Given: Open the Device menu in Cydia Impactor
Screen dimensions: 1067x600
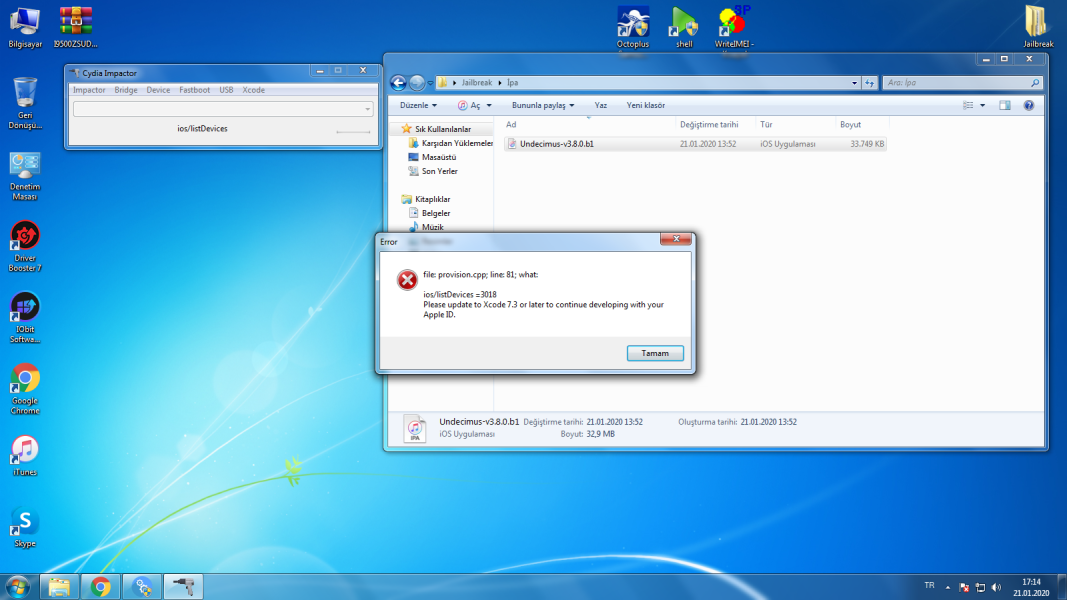Looking at the screenshot, I should (158, 90).
